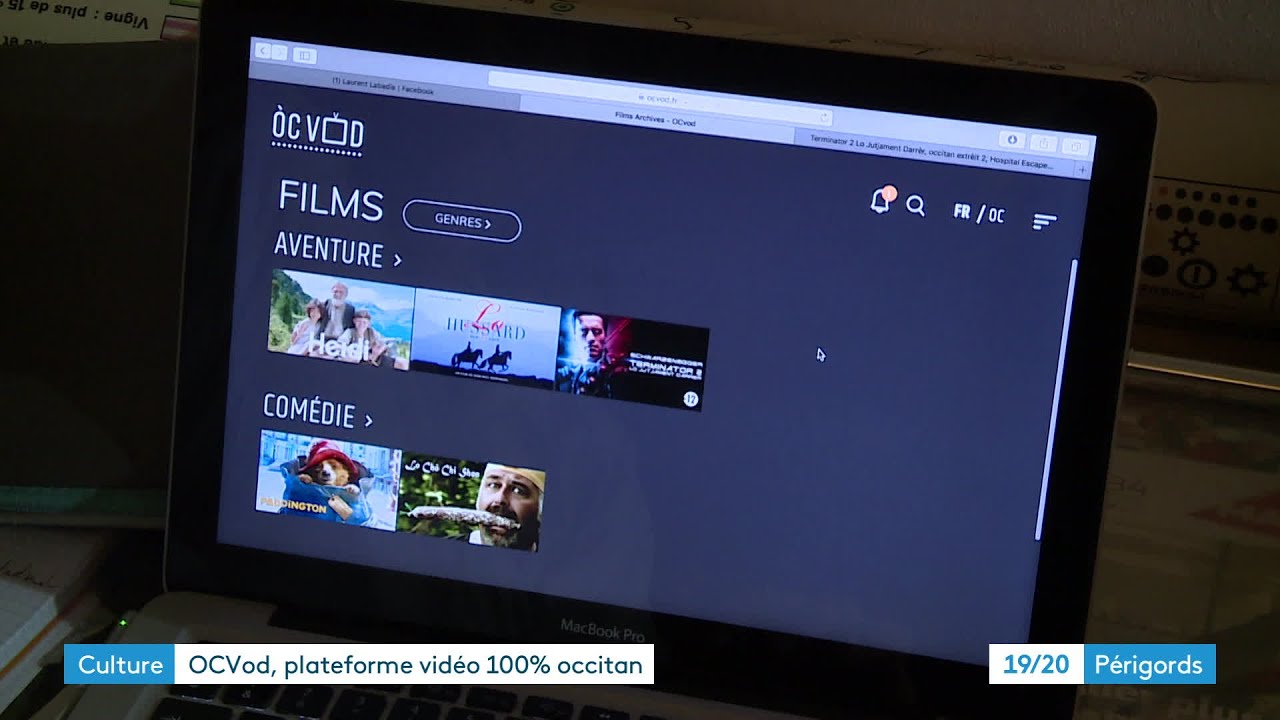Open the GENRES dropdown button
This screenshot has height=720, width=1280.
coord(462,221)
